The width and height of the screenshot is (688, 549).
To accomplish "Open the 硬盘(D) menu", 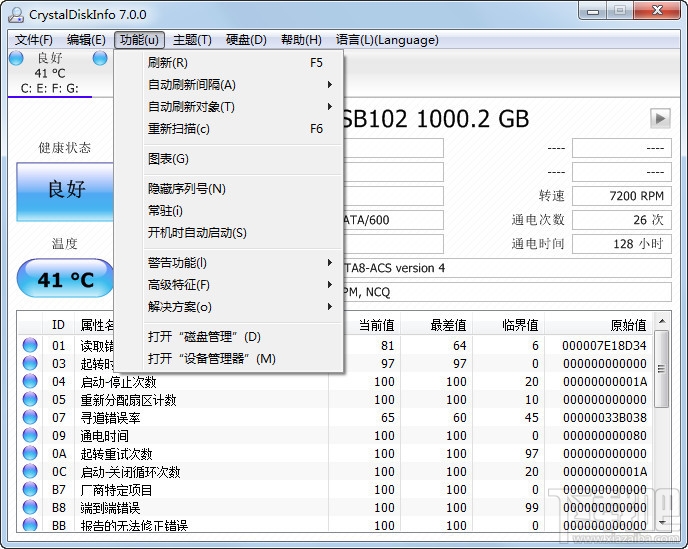I will pyautogui.click(x=246, y=40).
